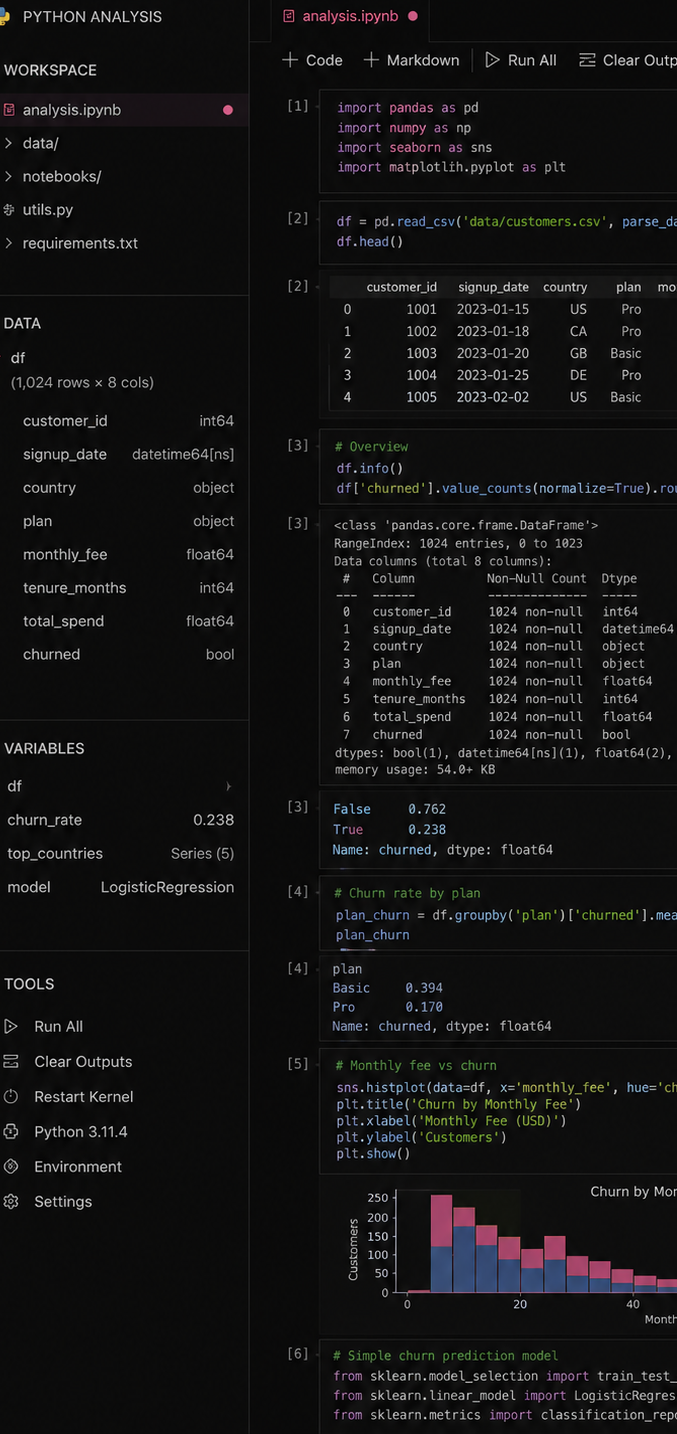Click into Overview code cell [3]
Image resolution: width=677 pixels, height=1434 pixels.
[498, 468]
